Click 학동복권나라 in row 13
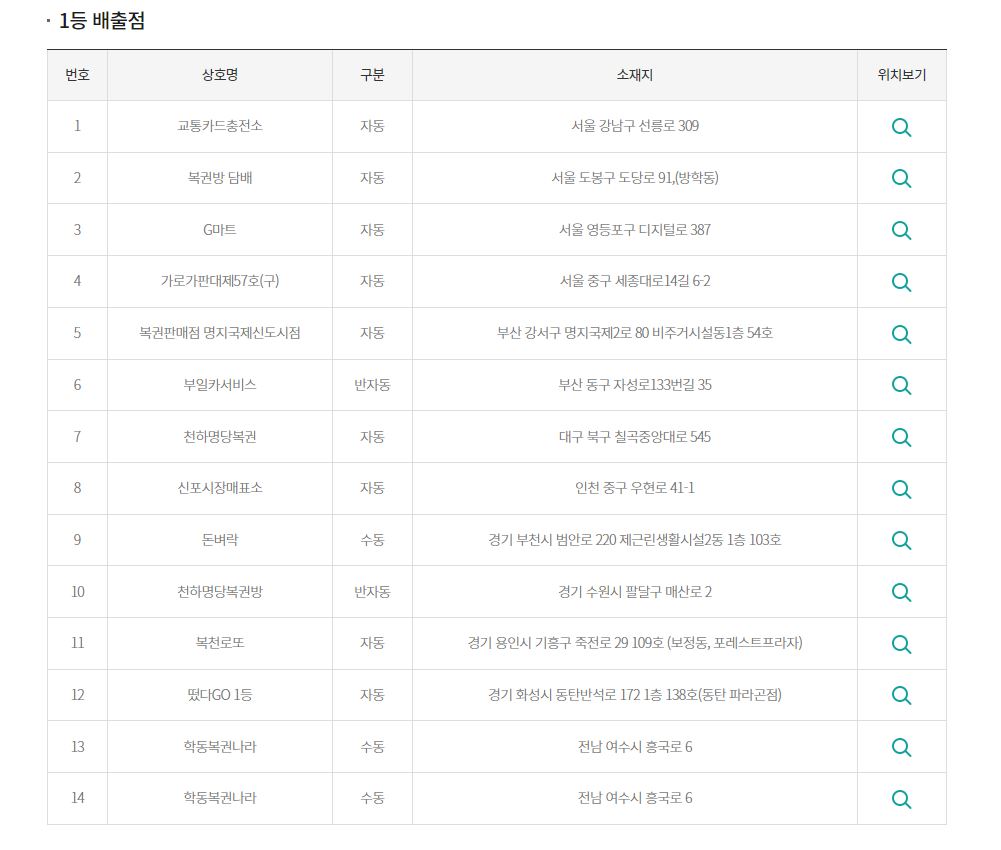This screenshot has height=850, width=1001. coord(220,747)
